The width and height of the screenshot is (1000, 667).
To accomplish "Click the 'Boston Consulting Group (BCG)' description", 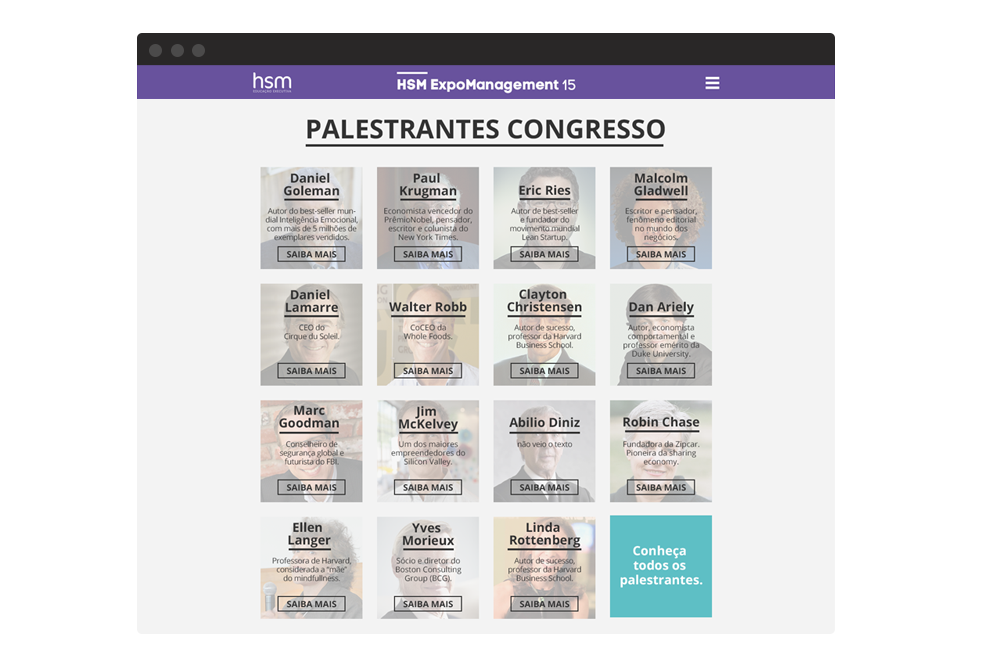I will [x=428, y=570].
